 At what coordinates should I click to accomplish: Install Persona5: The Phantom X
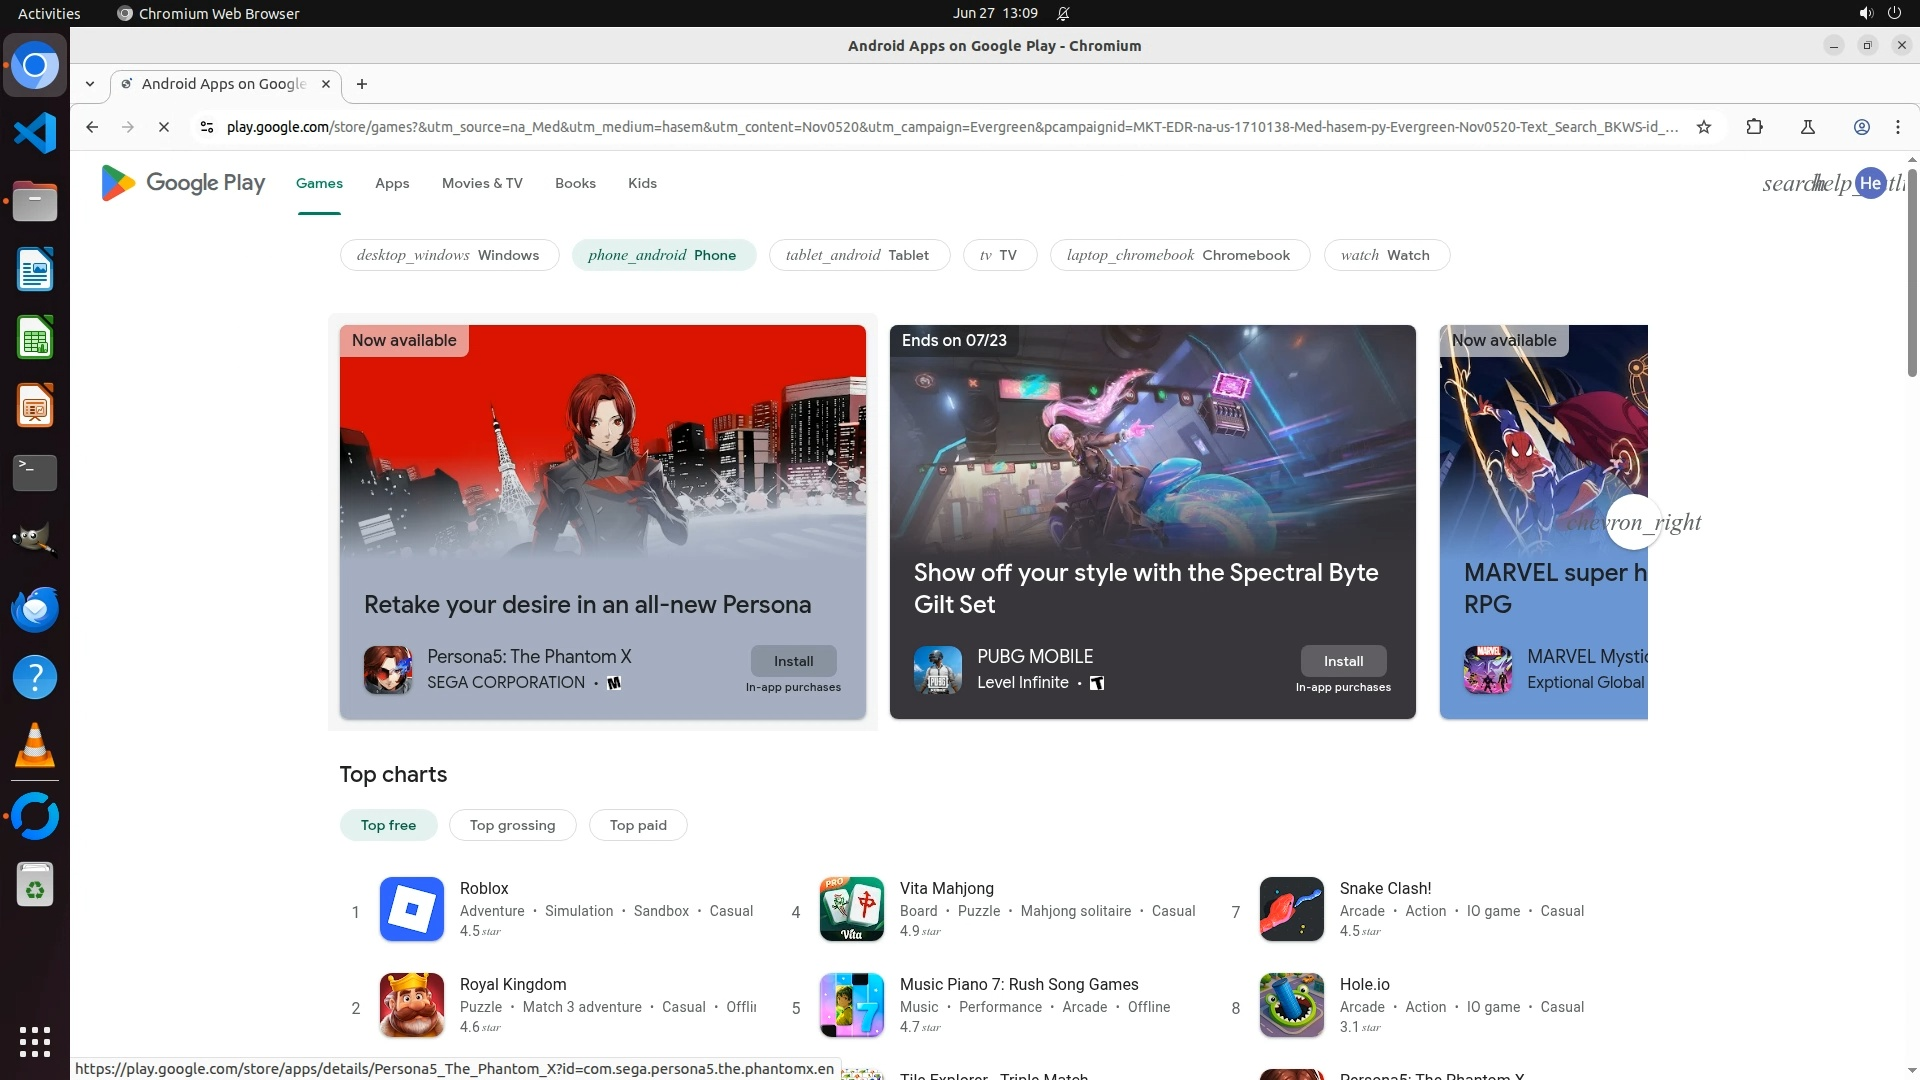[x=793, y=661]
